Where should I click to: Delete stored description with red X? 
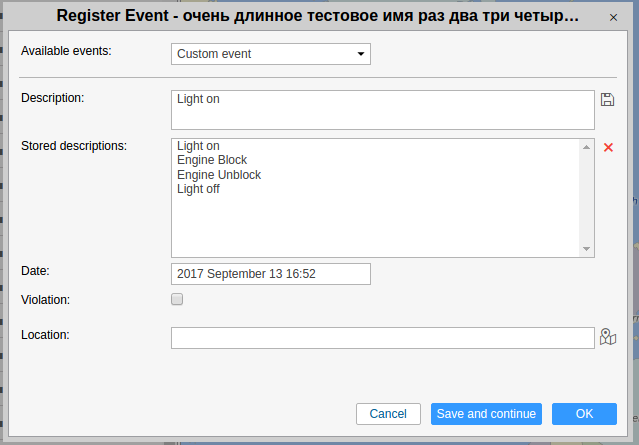point(608,147)
